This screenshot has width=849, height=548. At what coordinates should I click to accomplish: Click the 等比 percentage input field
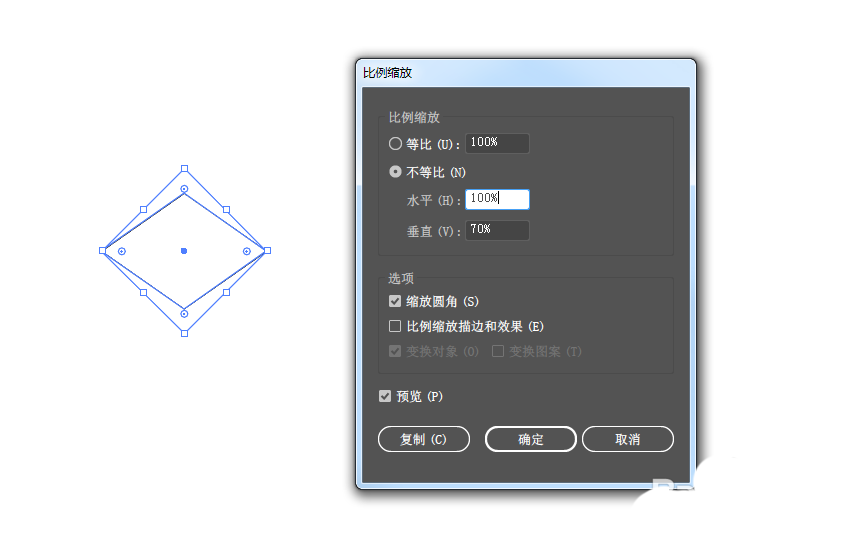[497, 143]
